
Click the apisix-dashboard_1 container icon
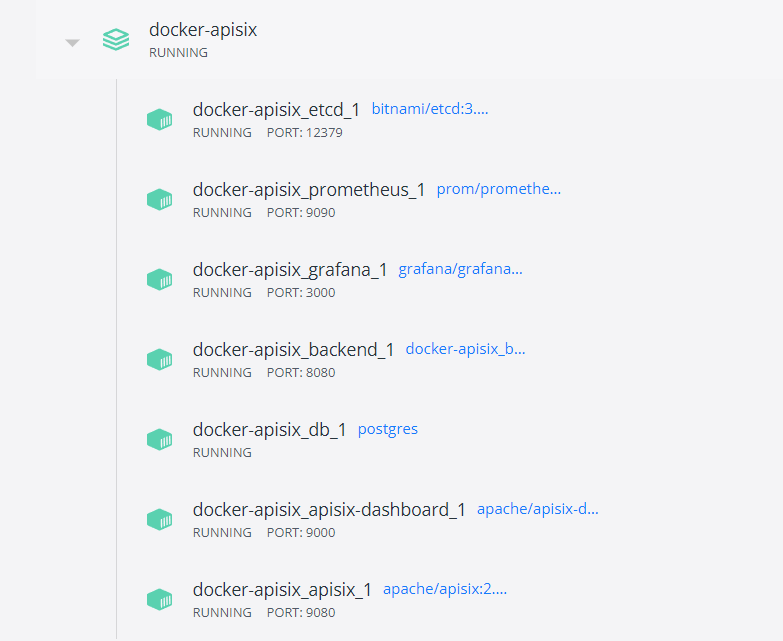click(160, 519)
